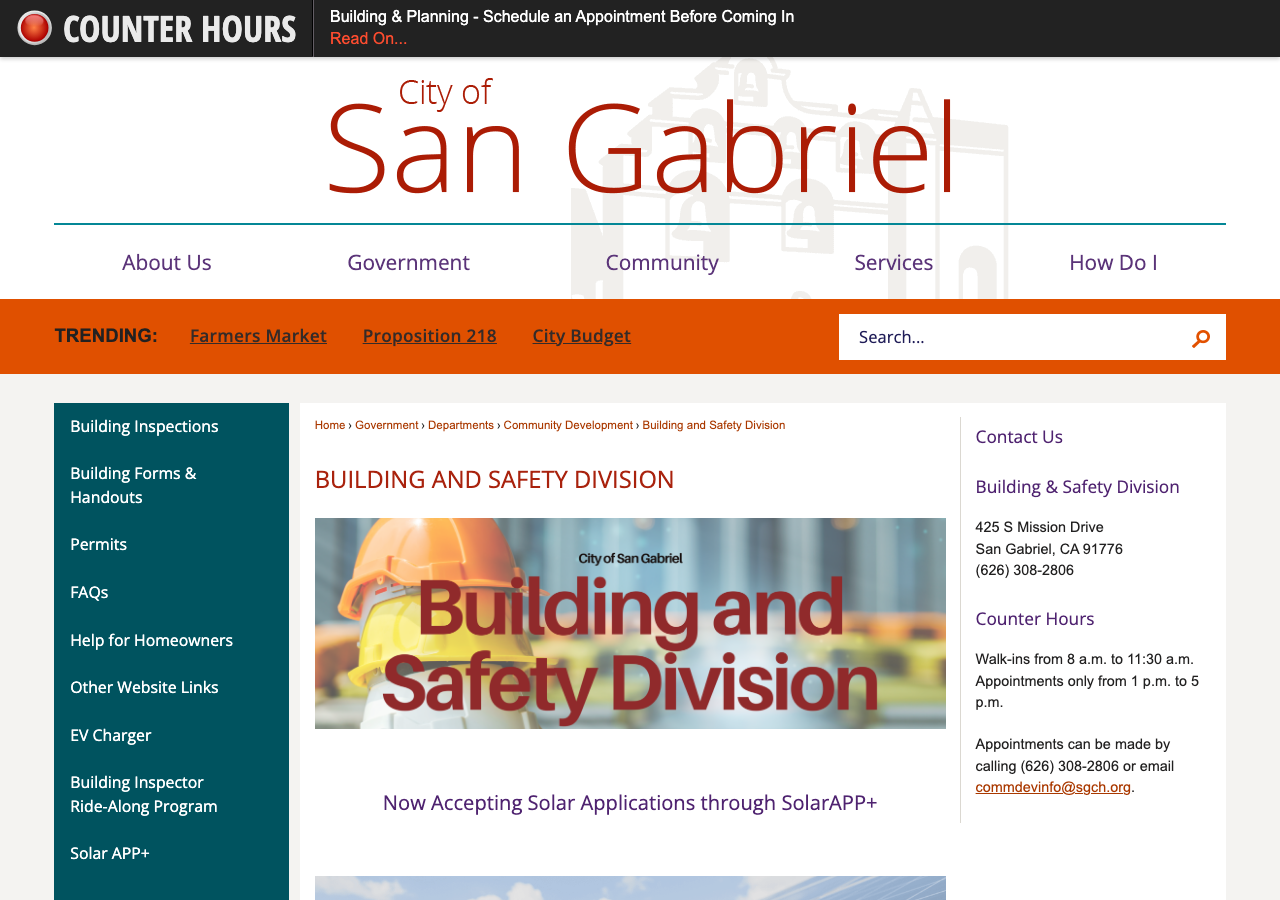Open the Permits sidebar item
Image resolution: width=1280 pixels, height=900 pixels.
[x=98, y=544]
